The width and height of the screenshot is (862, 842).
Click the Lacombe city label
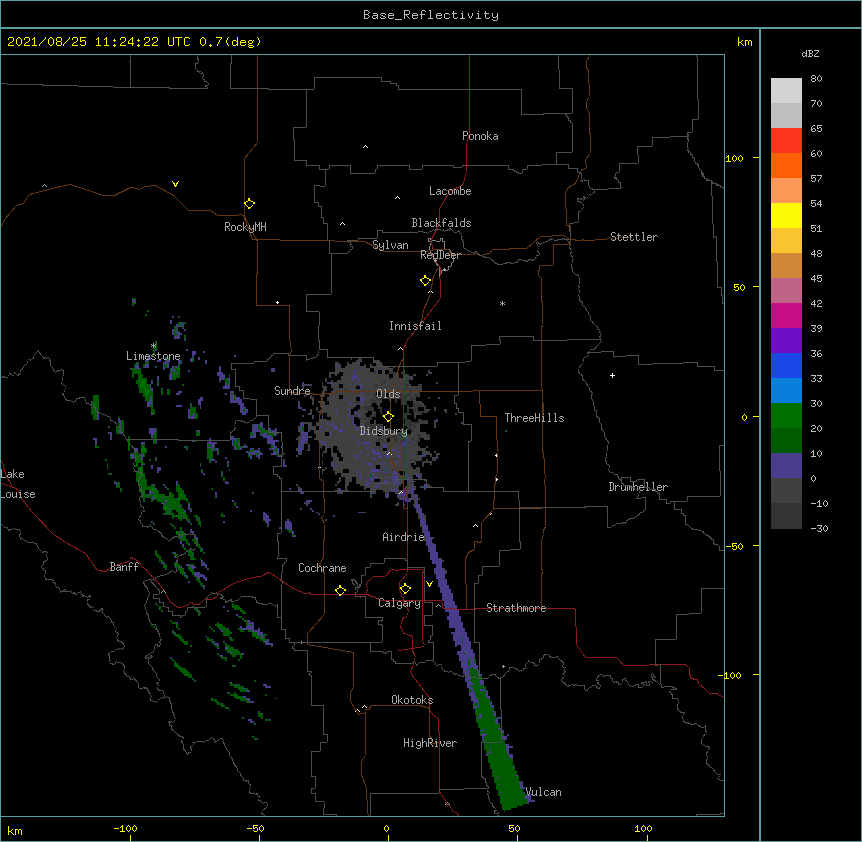(450, 191)
